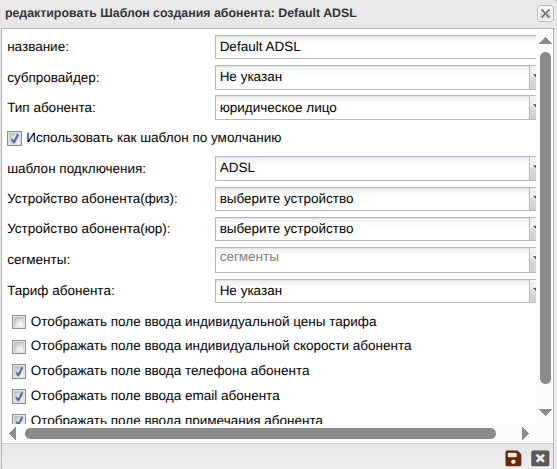
Task: Enable individual tariff price field checkbox
Action: (x=19, y=322)
